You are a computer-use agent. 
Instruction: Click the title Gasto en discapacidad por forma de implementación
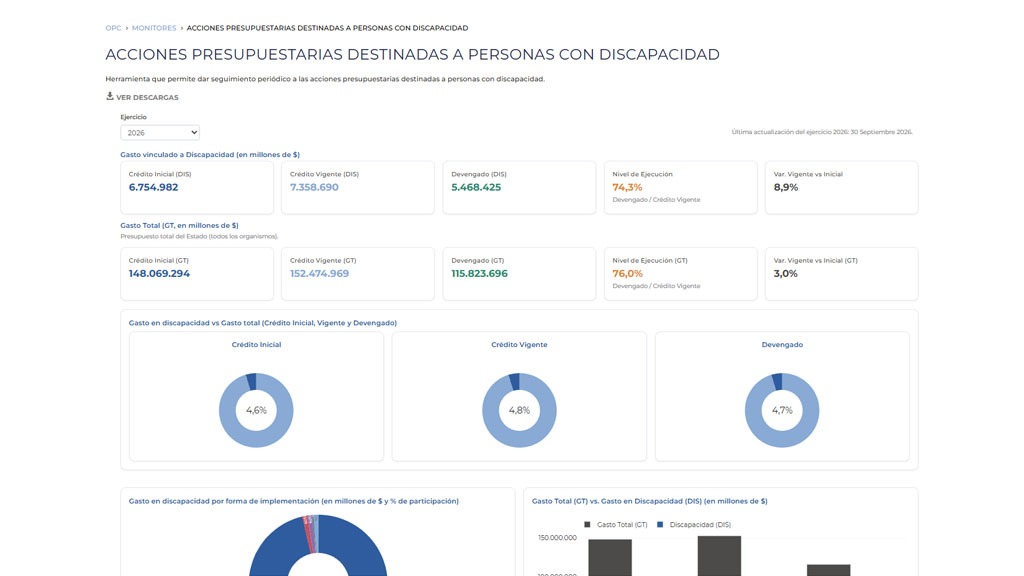coord(293,501)
